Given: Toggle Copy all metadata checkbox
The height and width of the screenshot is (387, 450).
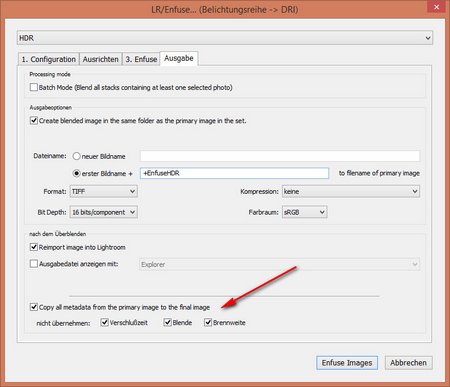Looking at the screenshot, I should (34, 307).
